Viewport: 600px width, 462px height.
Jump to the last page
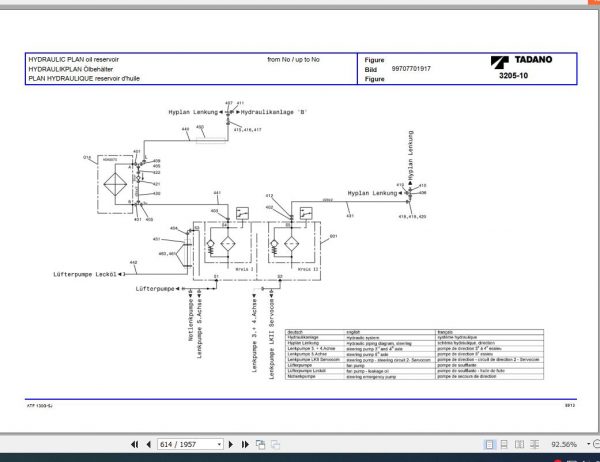coord(245,444)
